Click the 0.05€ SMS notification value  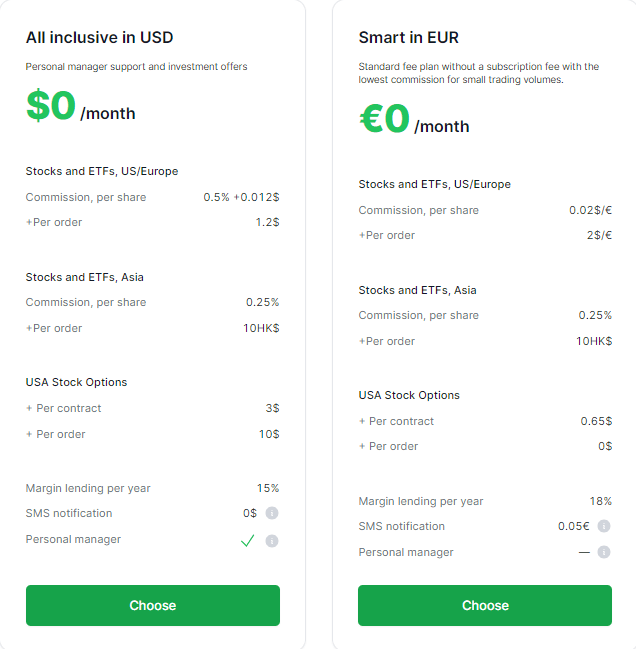pyautogui.click(x=574, y=526)
